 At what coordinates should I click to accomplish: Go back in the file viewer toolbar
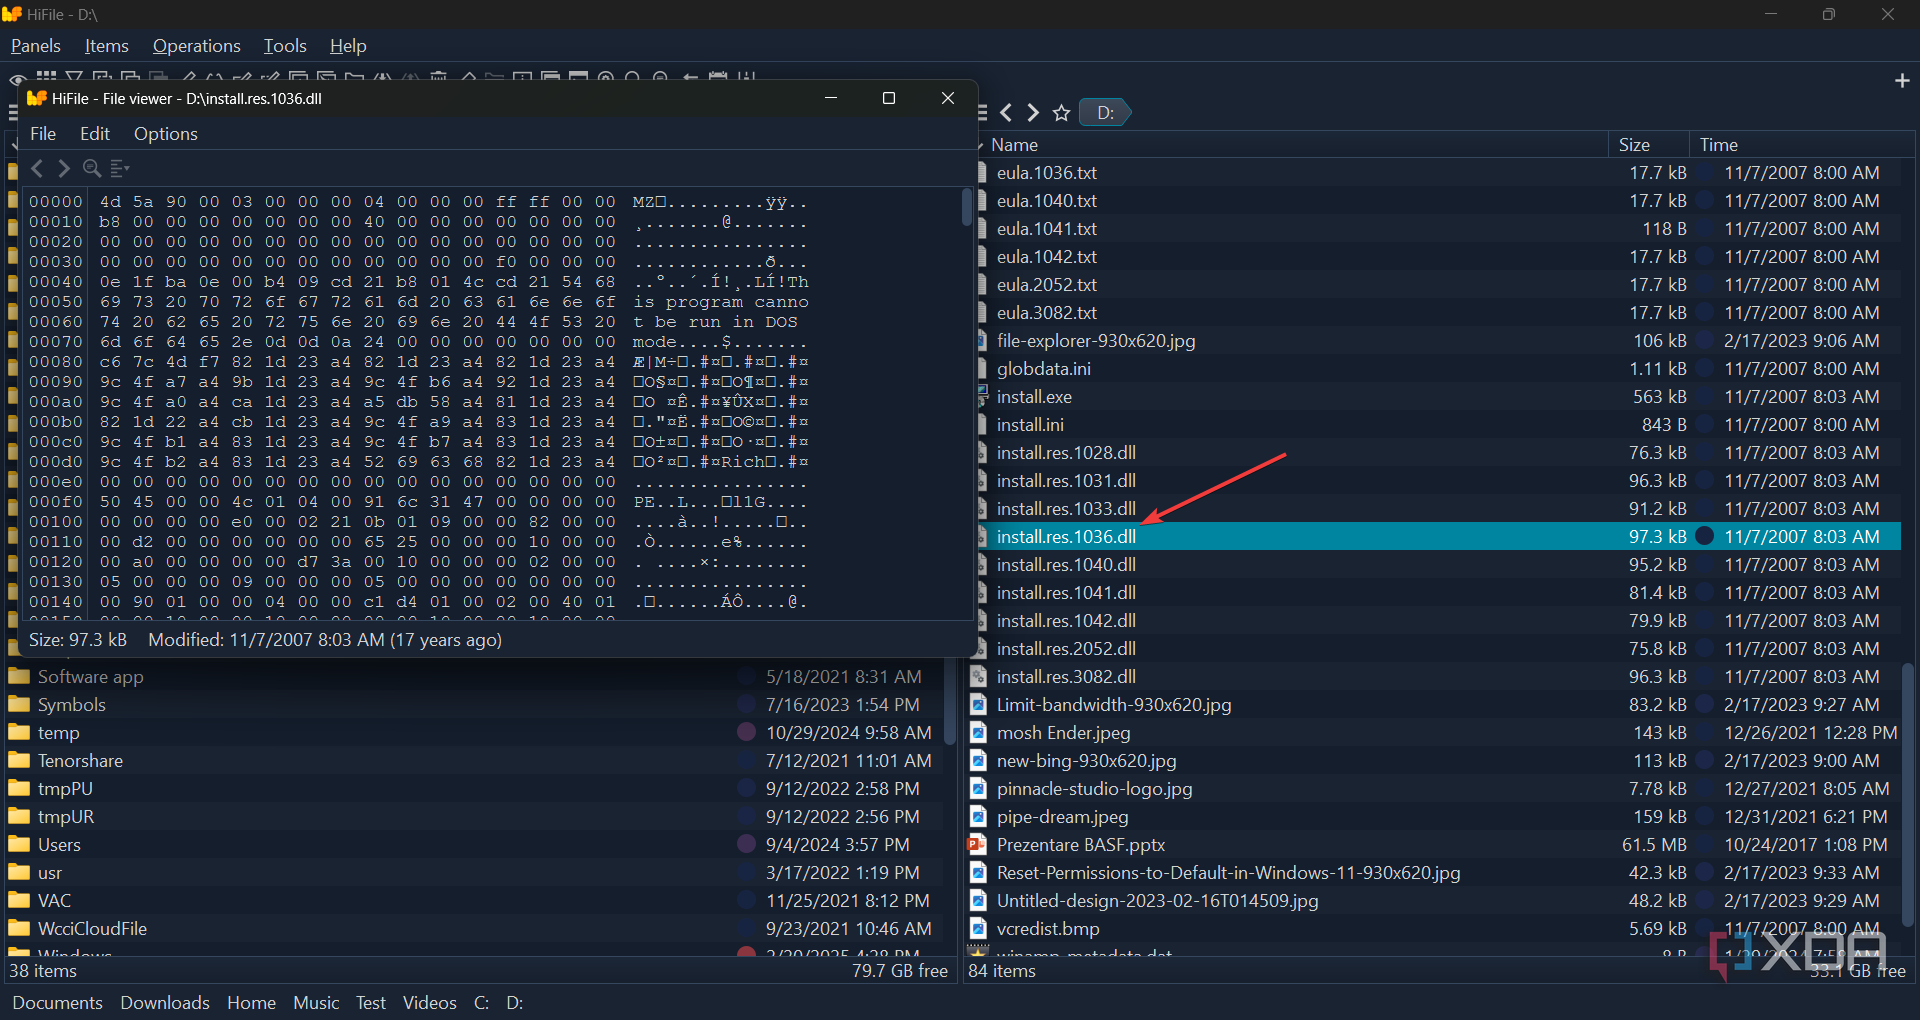pyautogui.click(x=37, y=168)
